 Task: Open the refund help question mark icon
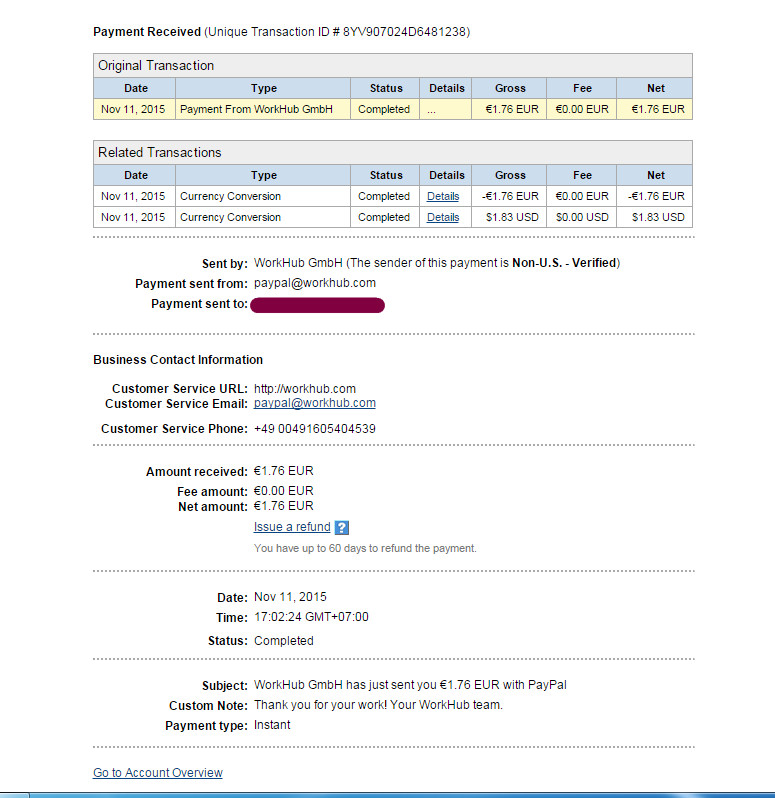(x=341, y=527)
